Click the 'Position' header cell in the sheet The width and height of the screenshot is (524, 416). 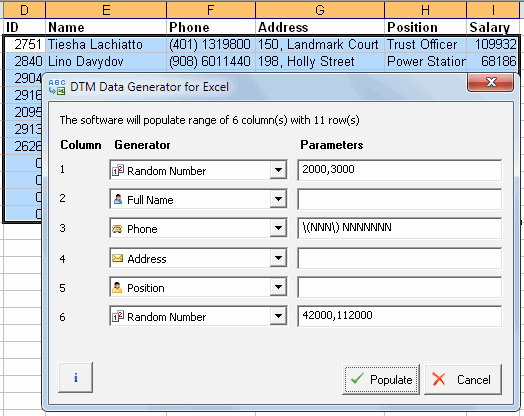tap(425, 27)
